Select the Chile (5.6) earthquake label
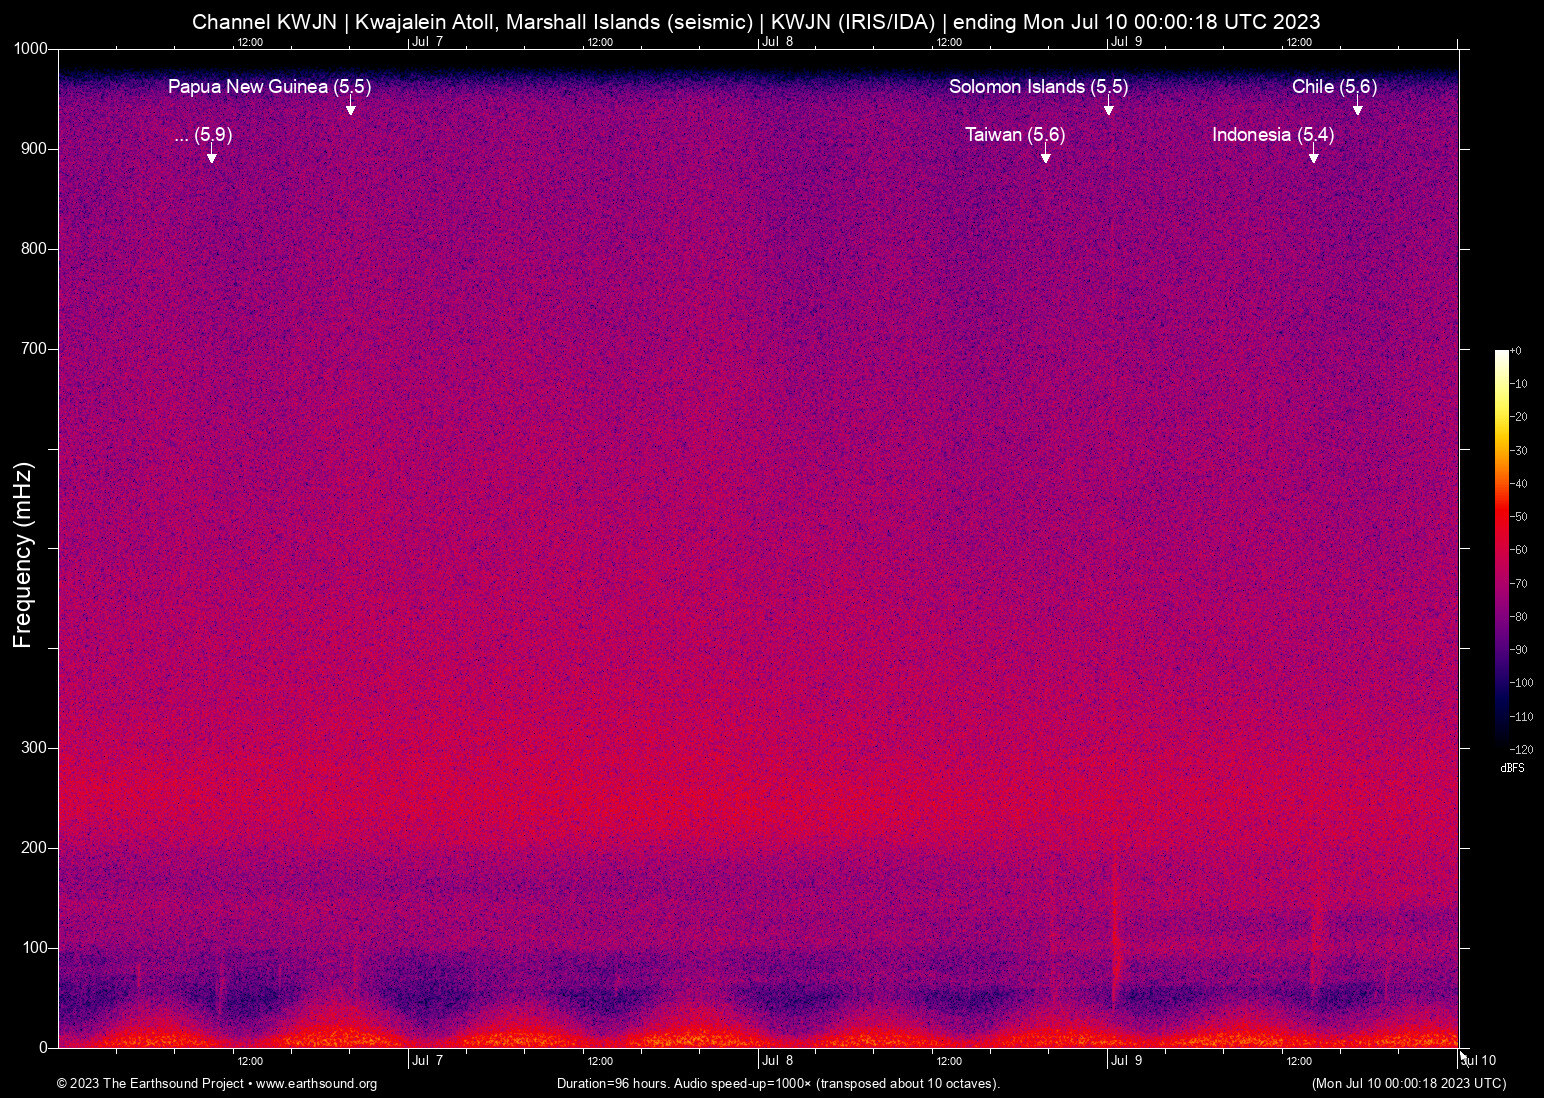Viewport: 1544px width, 1098px height. pos(1334,87)
